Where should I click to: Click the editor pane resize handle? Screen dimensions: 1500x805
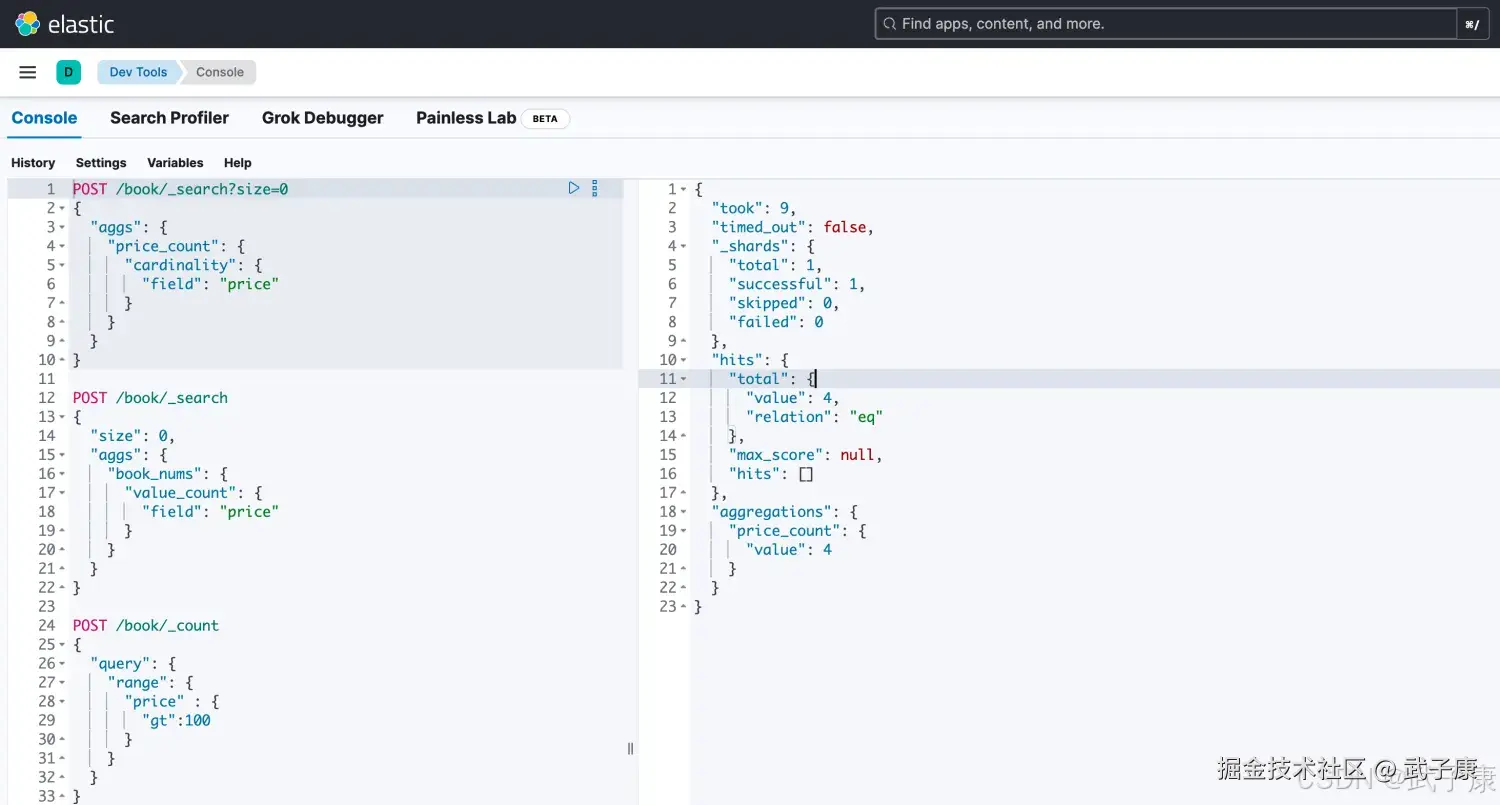coord(630,748)
